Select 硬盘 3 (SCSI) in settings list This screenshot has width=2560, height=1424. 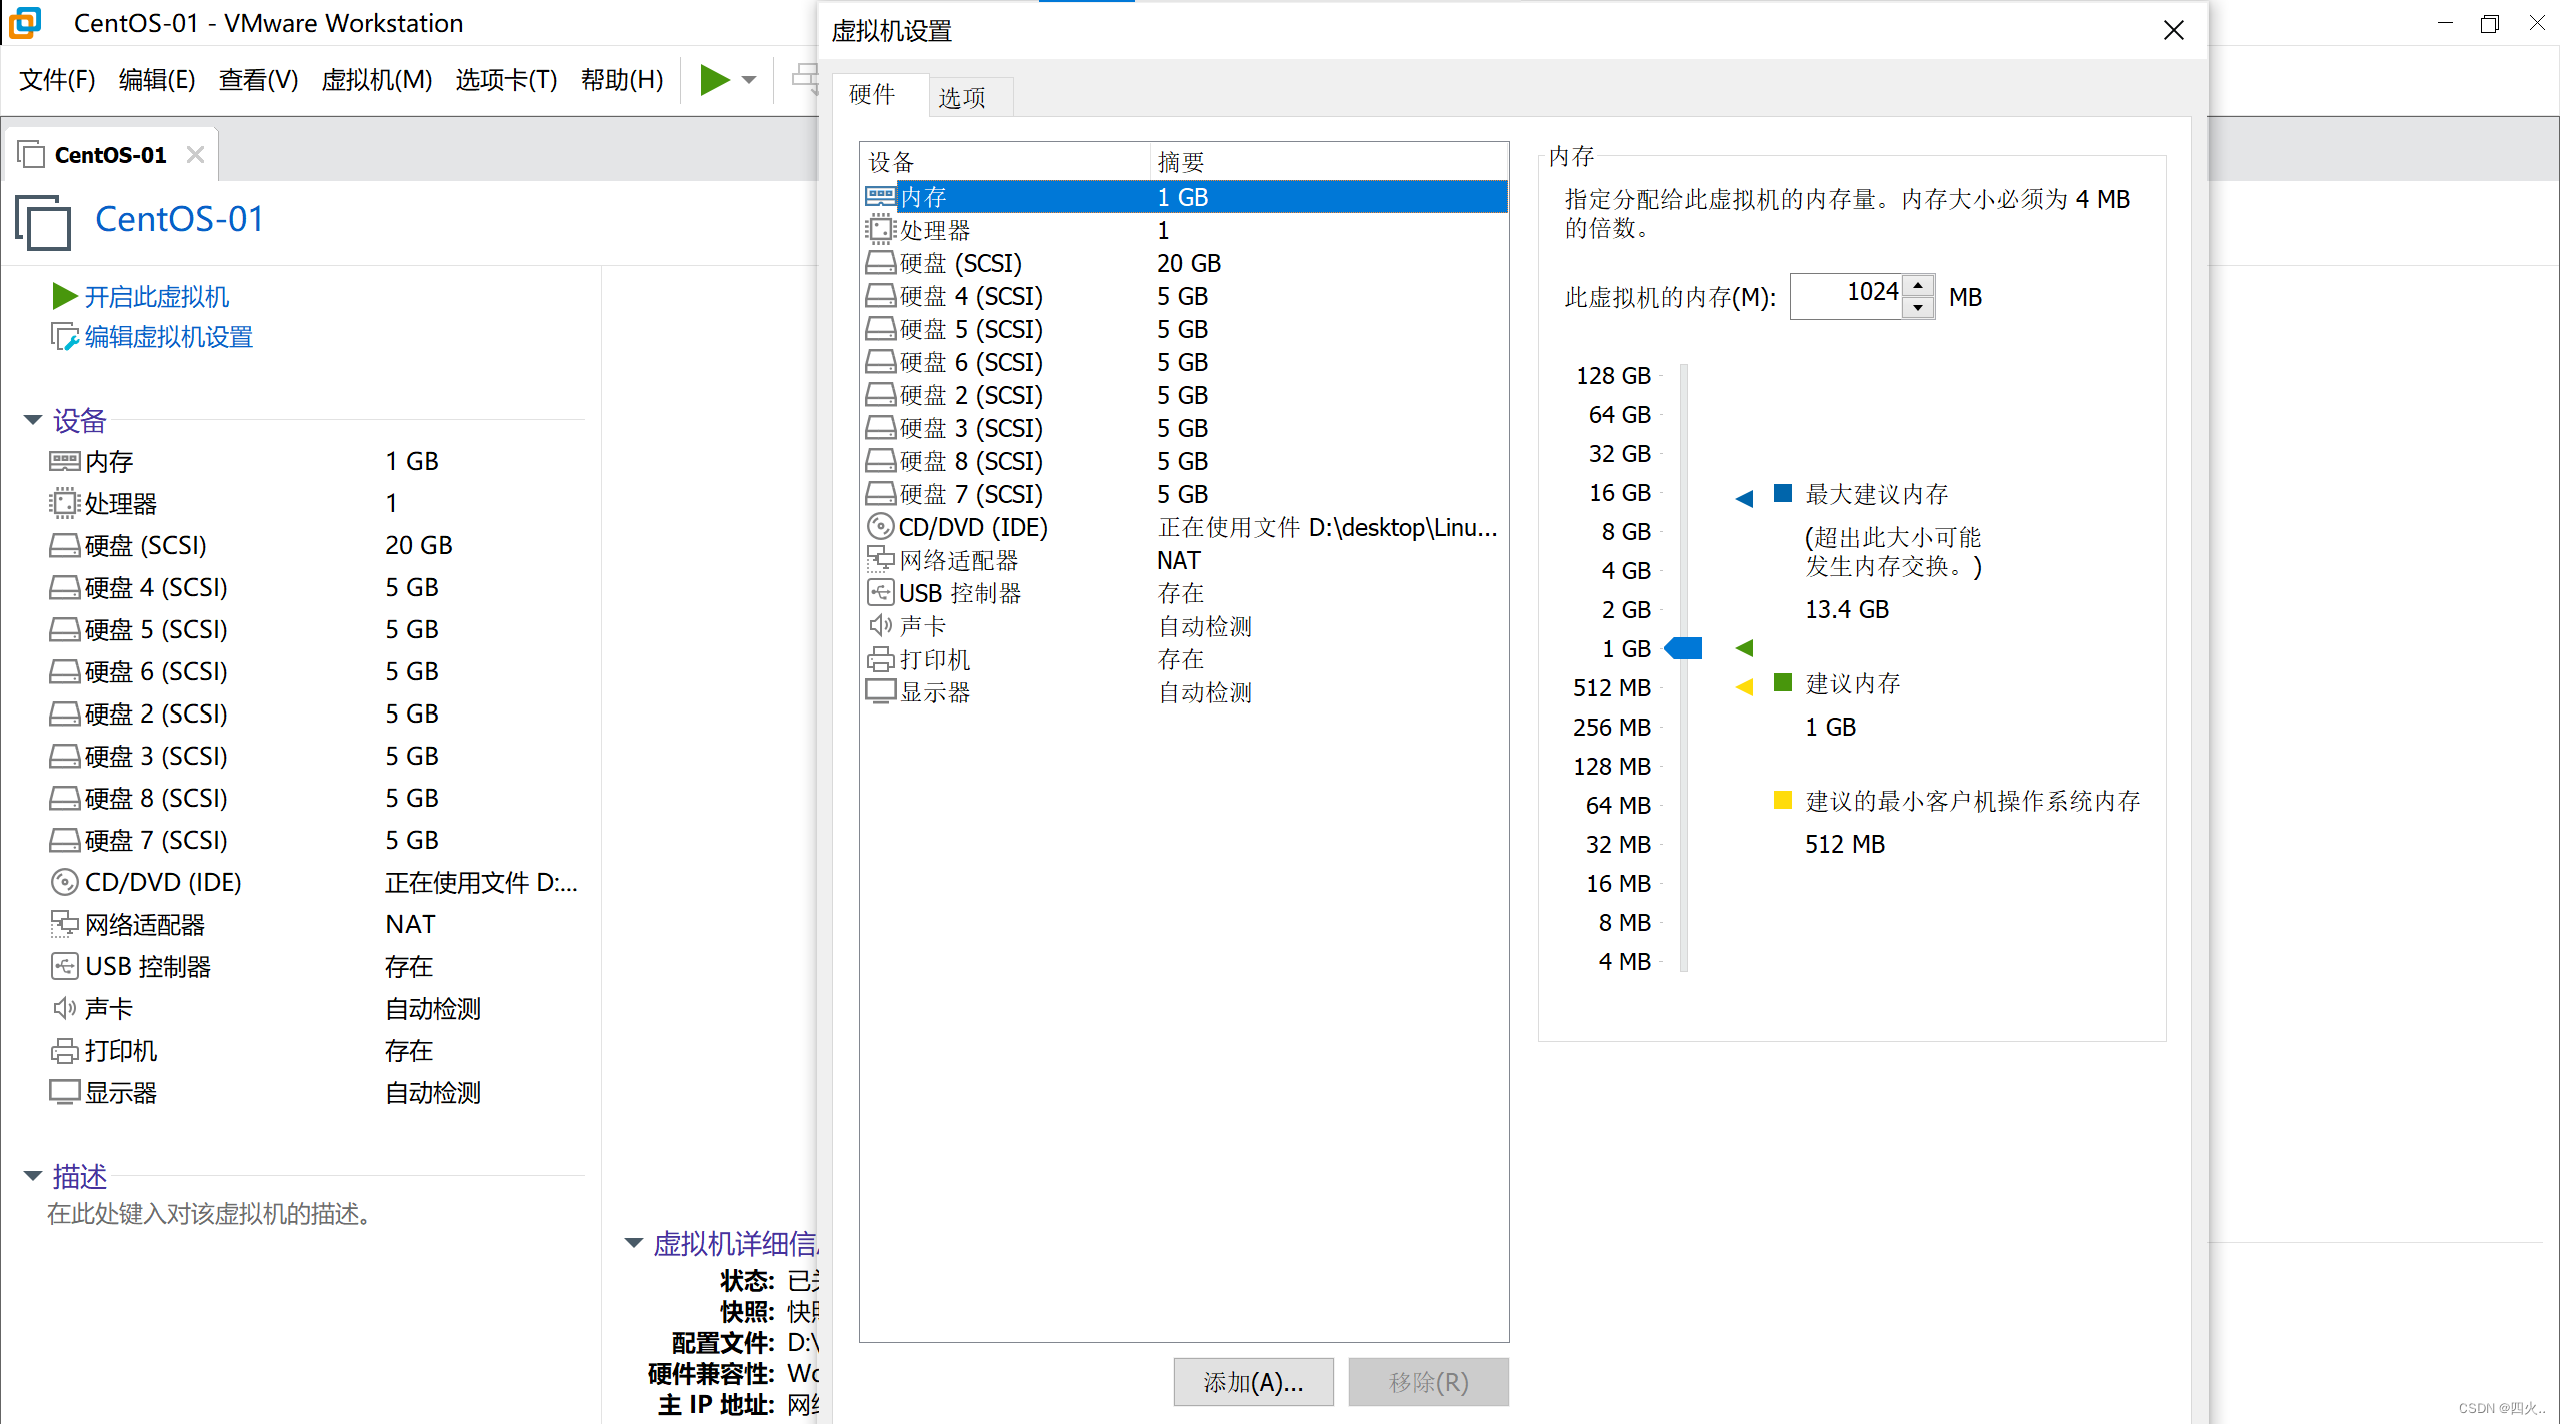1184,428
